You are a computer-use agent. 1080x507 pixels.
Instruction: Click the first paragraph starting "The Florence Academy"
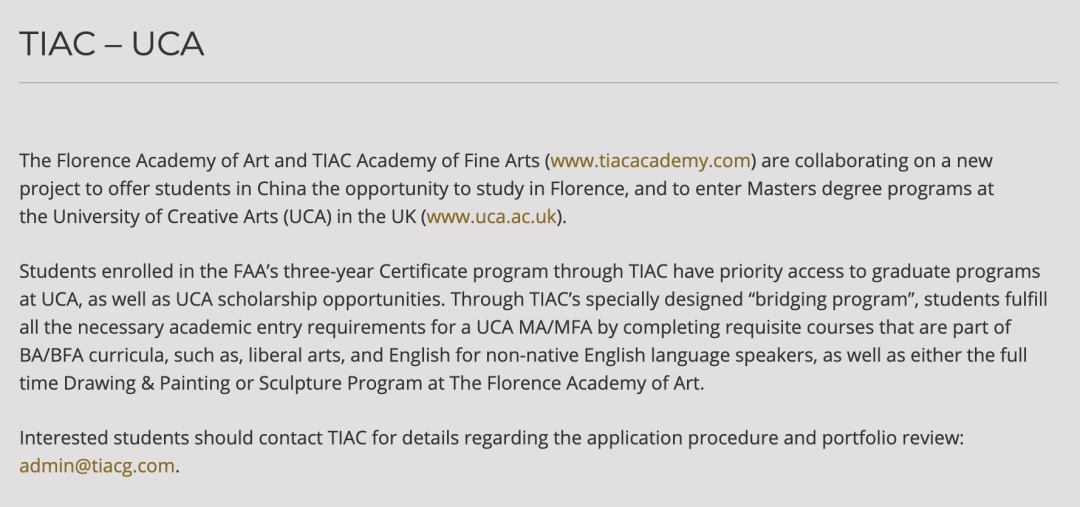point(506,189)
